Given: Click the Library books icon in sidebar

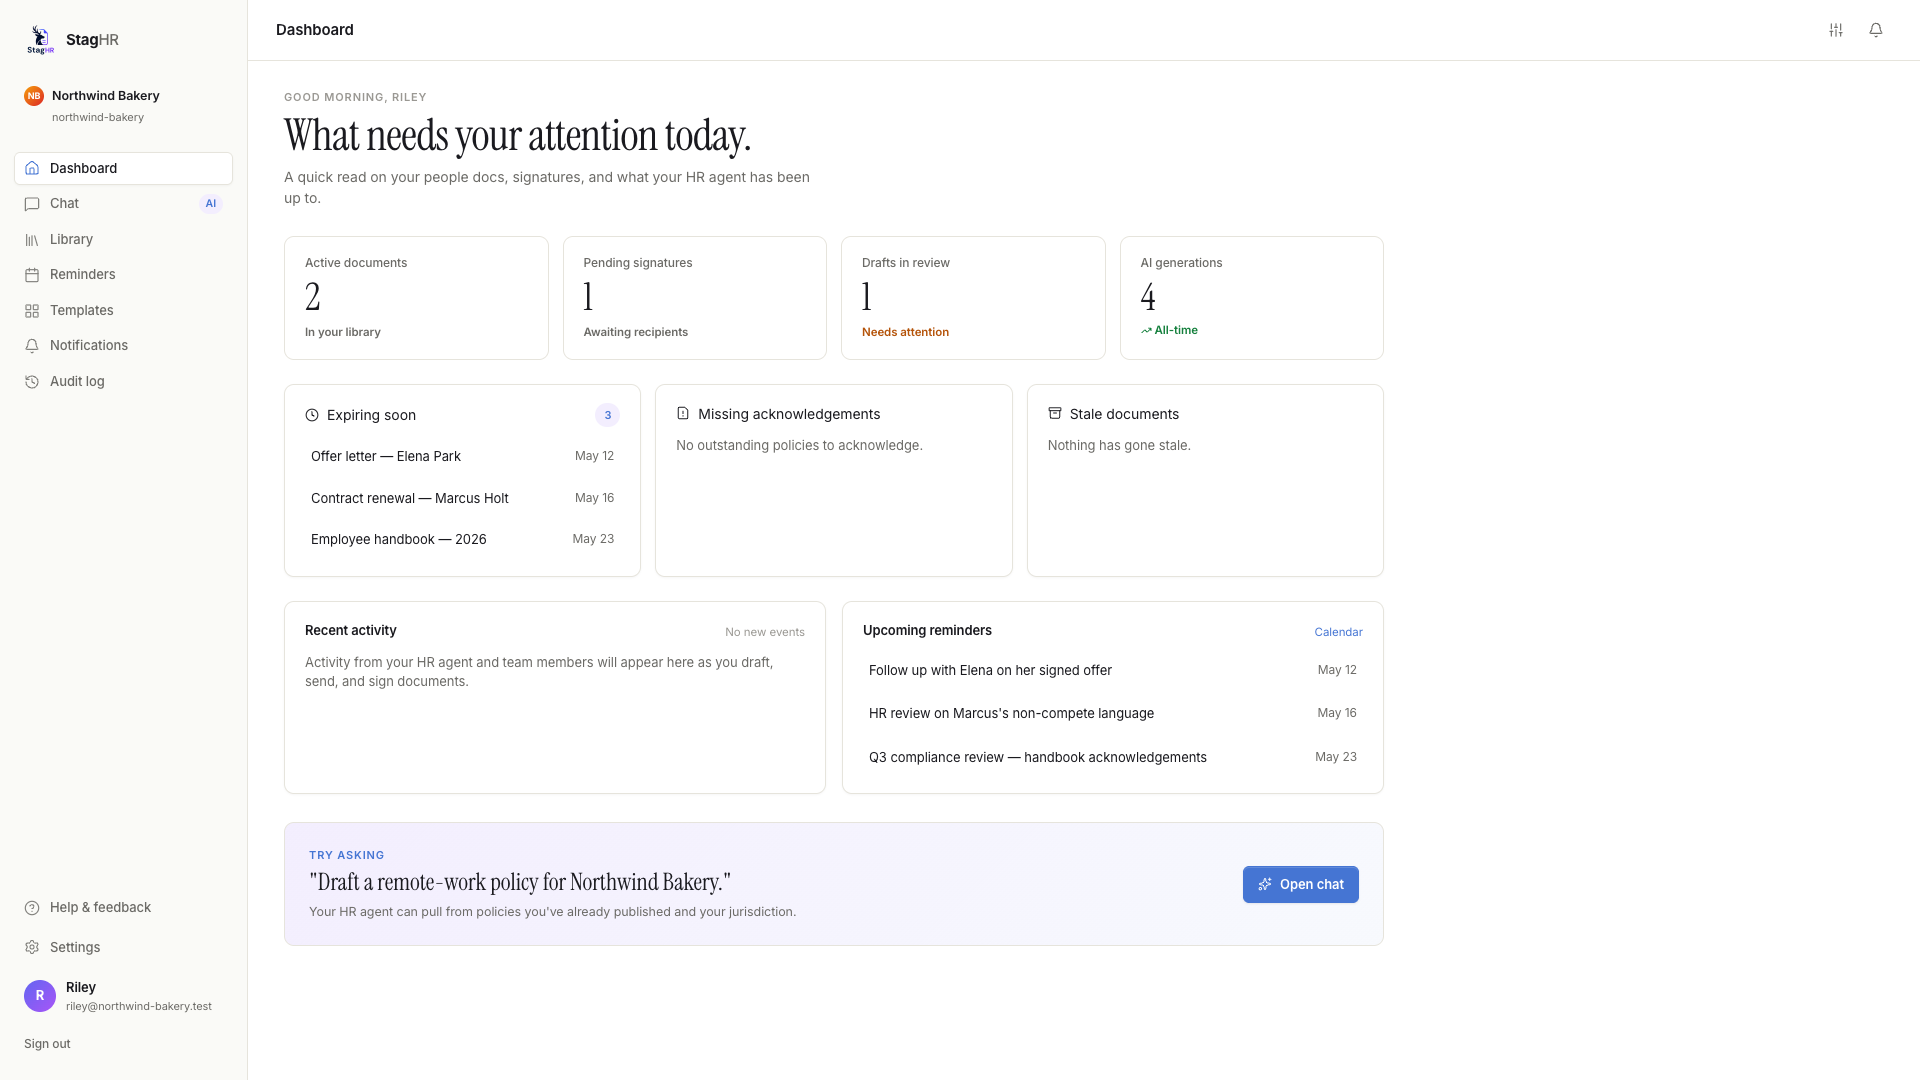Looking at the screenshot, I should (32, 240).
